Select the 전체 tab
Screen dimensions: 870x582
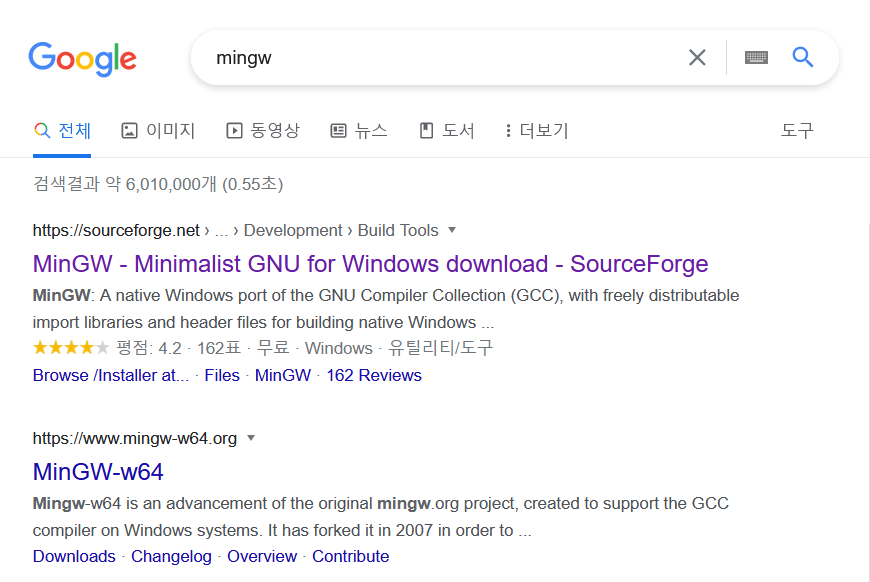pyautogui.click(x=62, y=131)
